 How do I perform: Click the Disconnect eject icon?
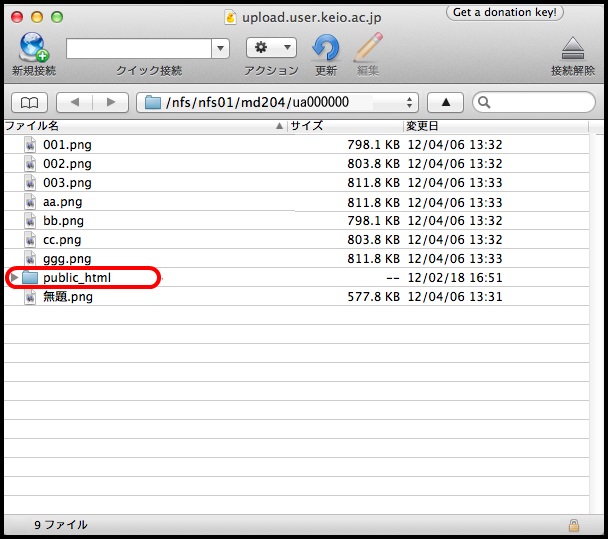[572, 48]
